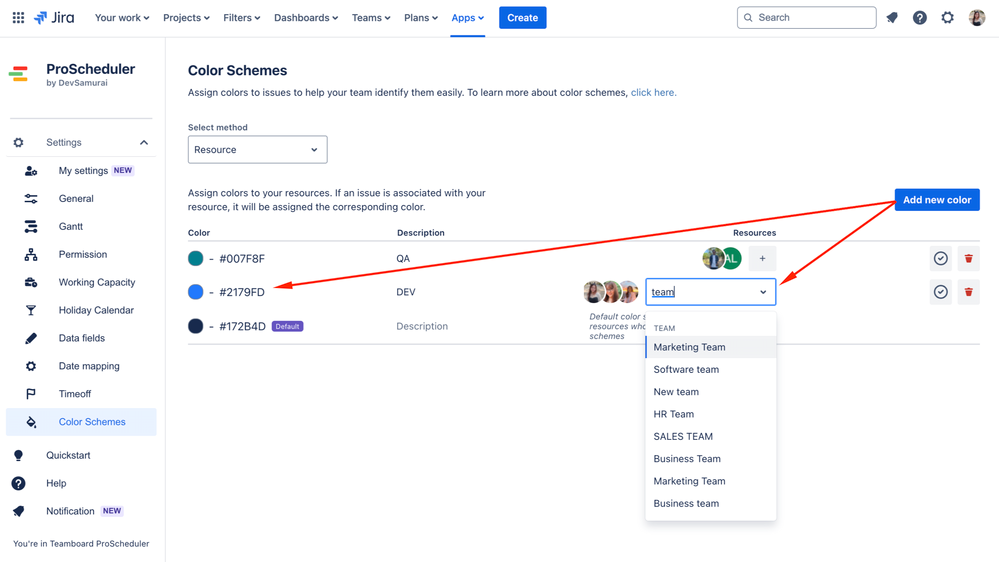Click the Gantt chart icon

31,226
